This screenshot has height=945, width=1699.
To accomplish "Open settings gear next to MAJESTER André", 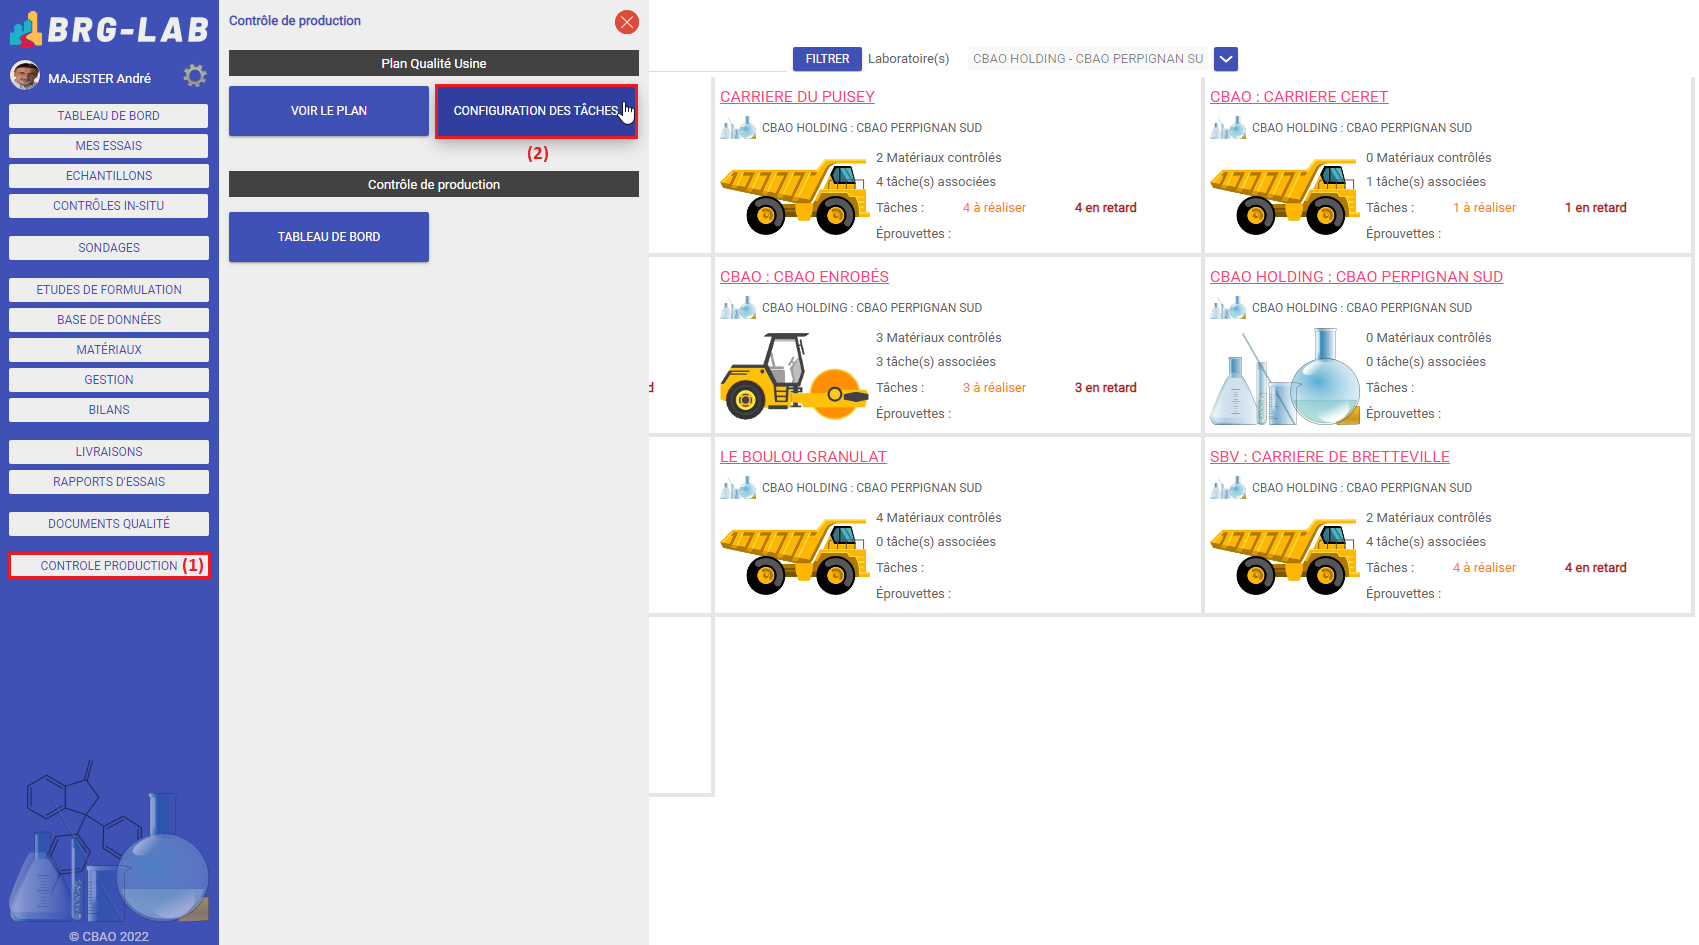I will [x=195, y=76].
